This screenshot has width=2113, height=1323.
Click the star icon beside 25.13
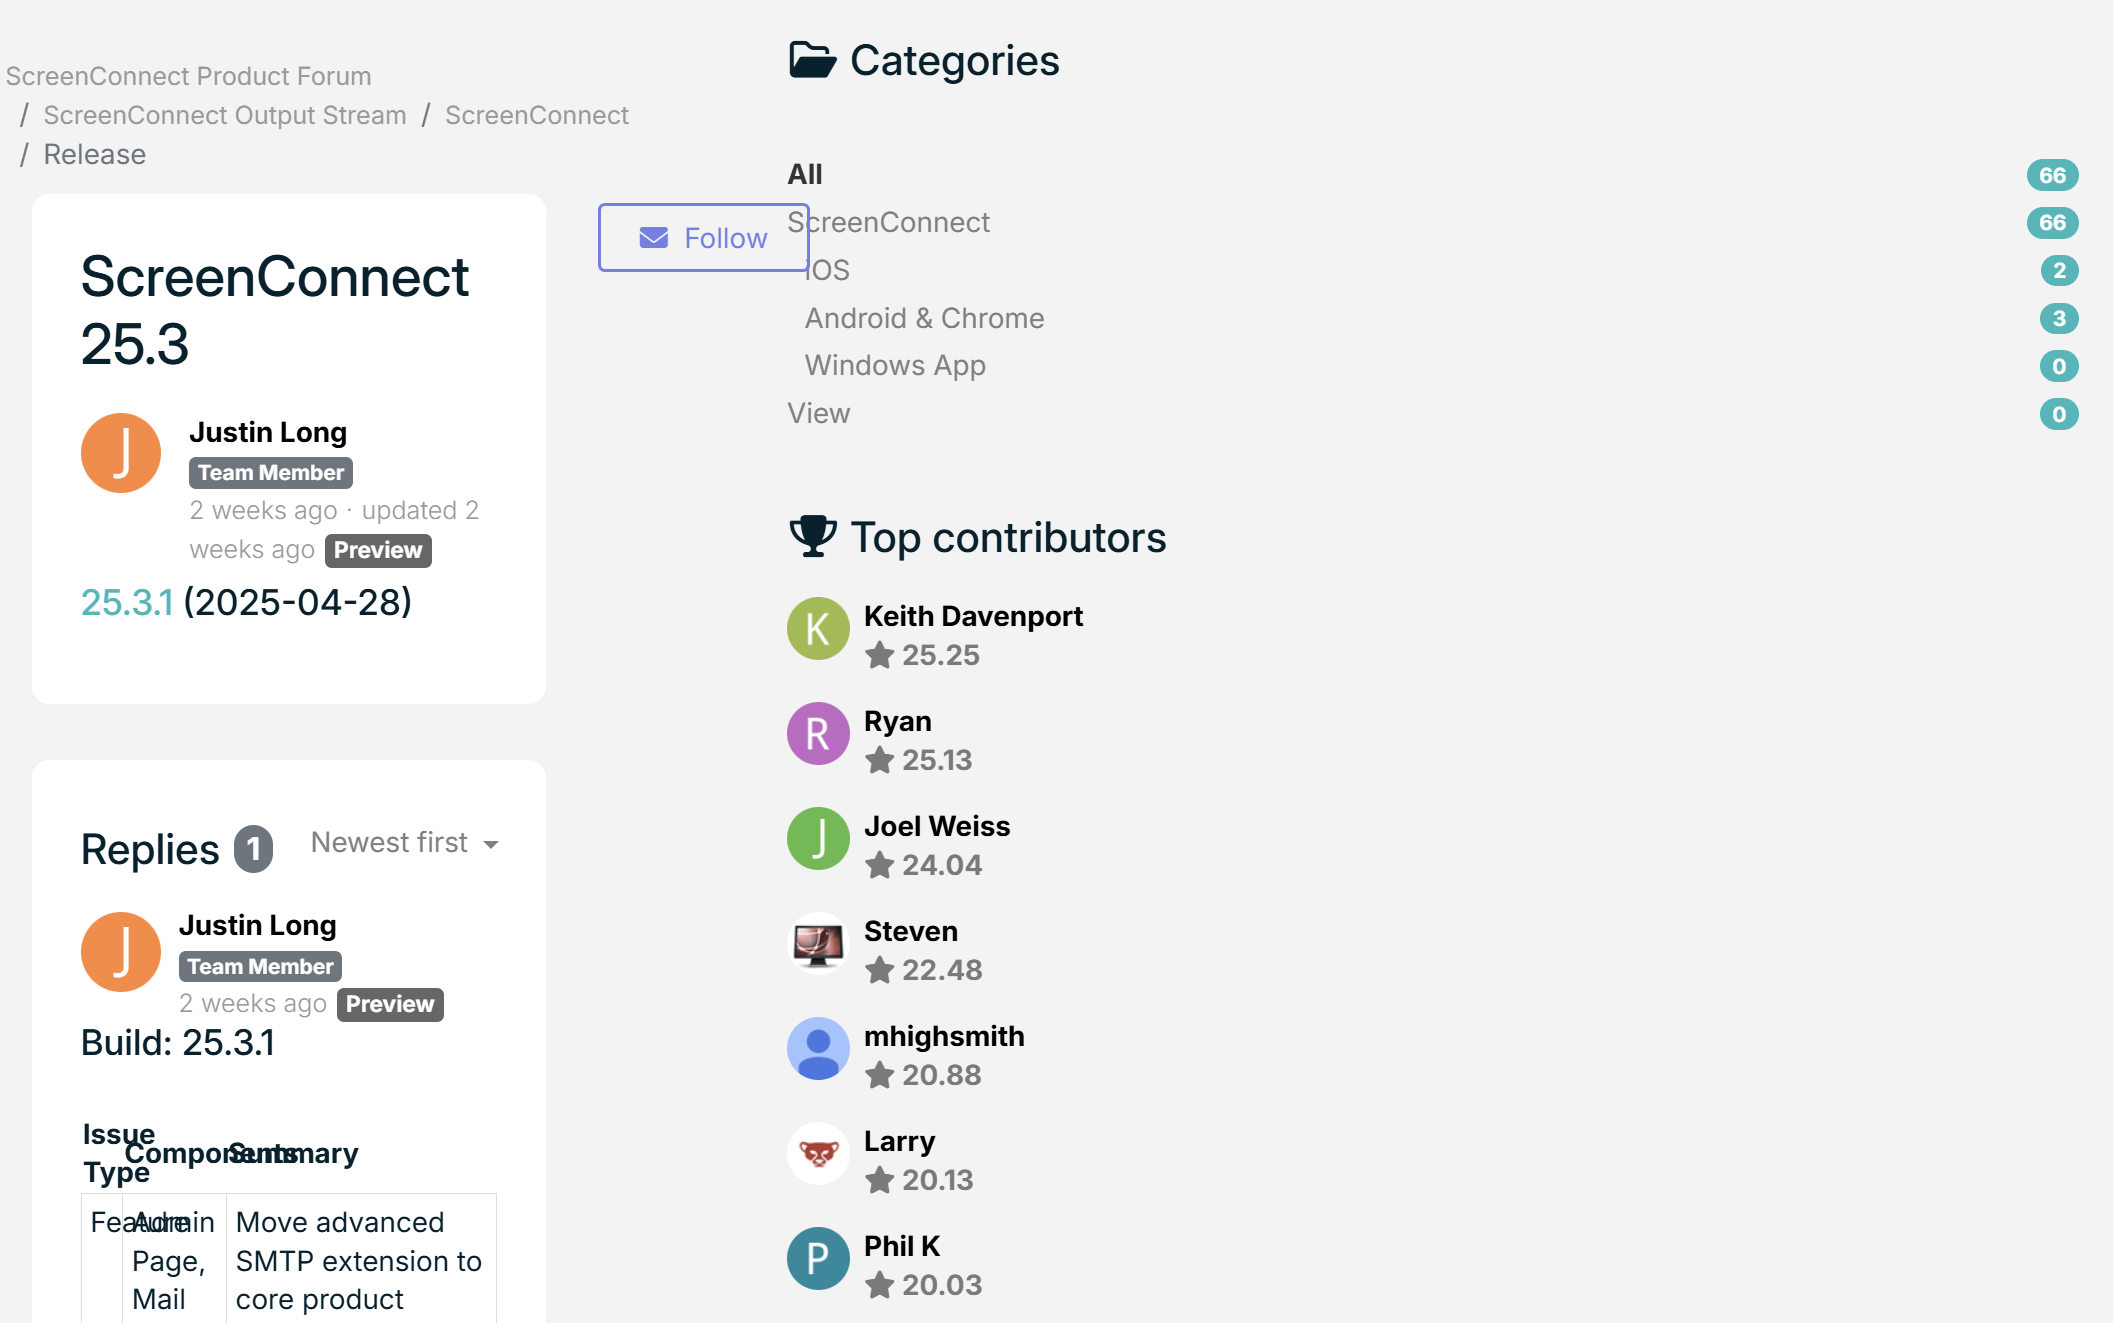(879, 760)
